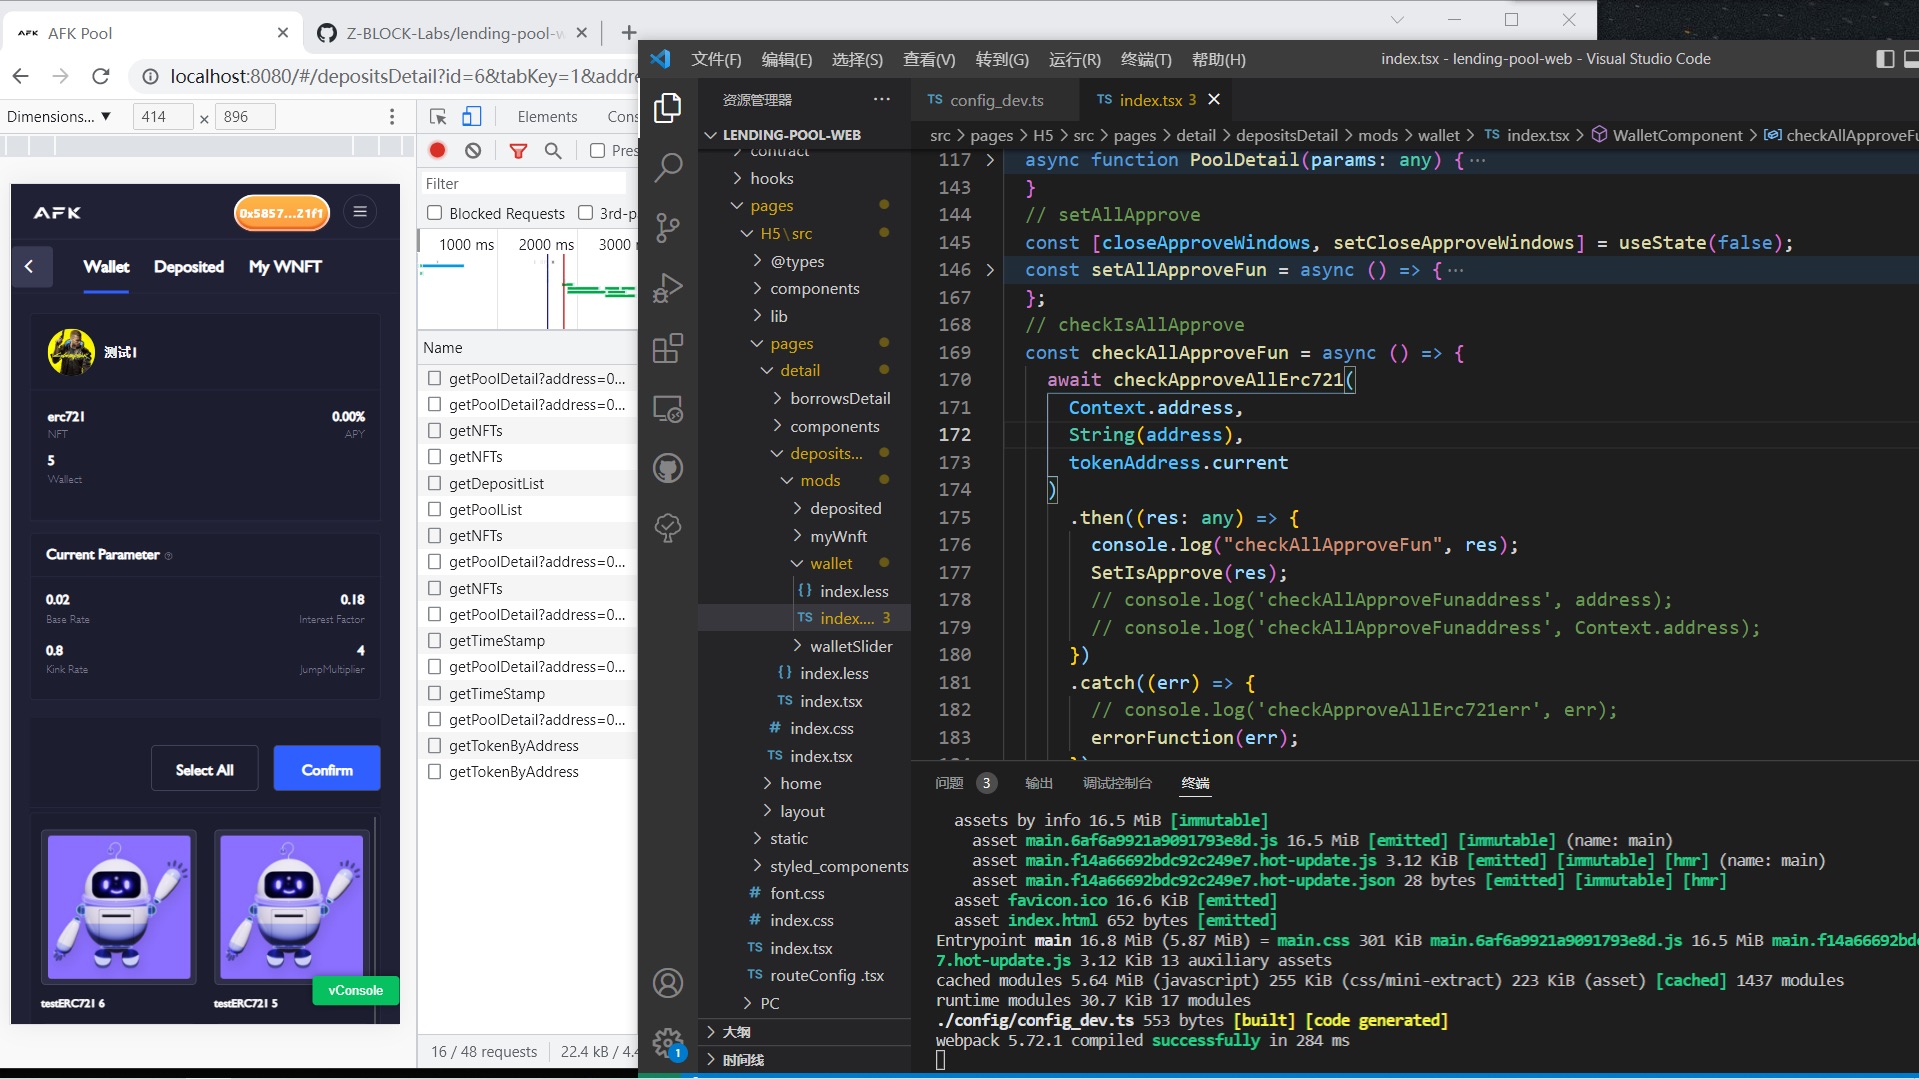The width and height of the screenshot is (1919, 1079).
Task: Reload the page in Chrome
Action: 101,76
